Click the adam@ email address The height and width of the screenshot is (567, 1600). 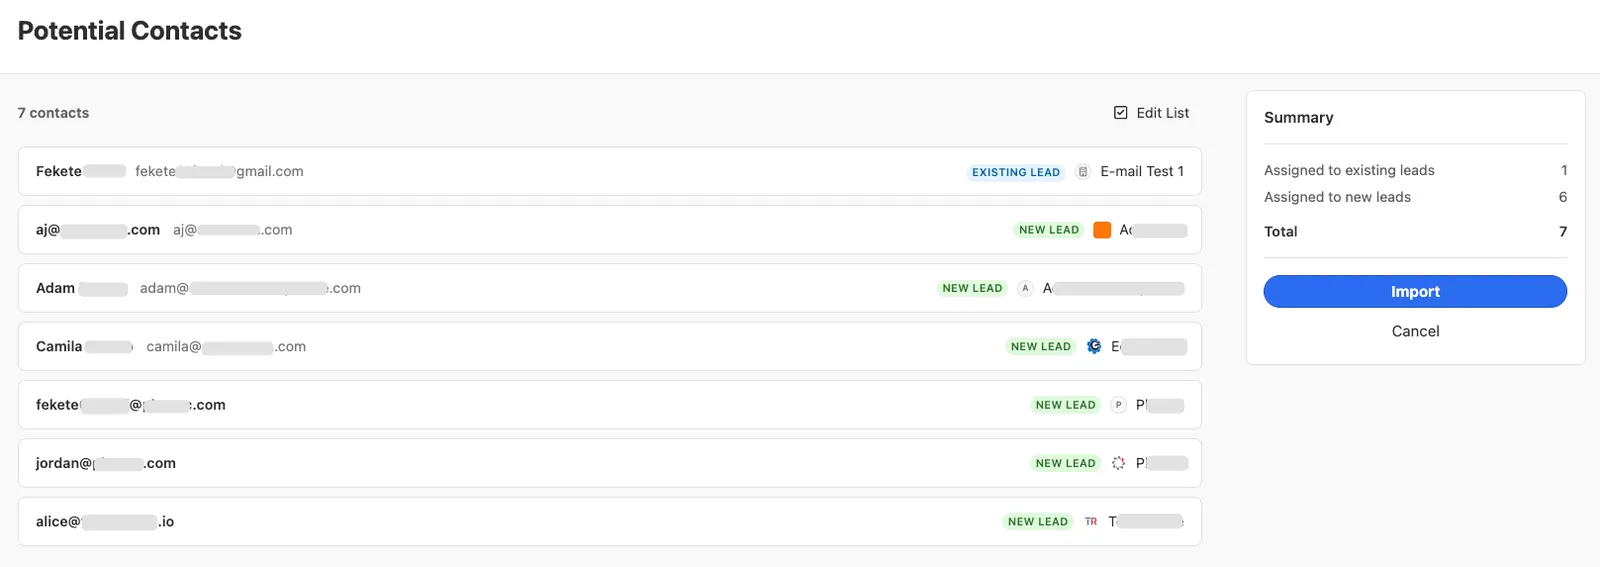click(250, 288)
